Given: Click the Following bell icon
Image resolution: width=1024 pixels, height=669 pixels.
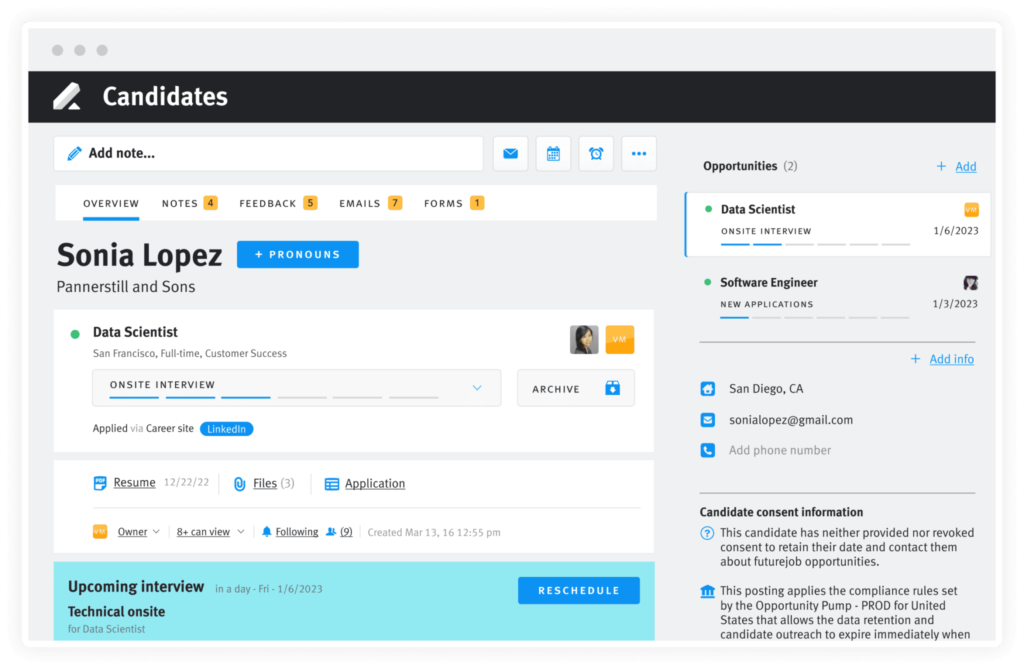Looking at the screenshot, I should coord(266,532).
